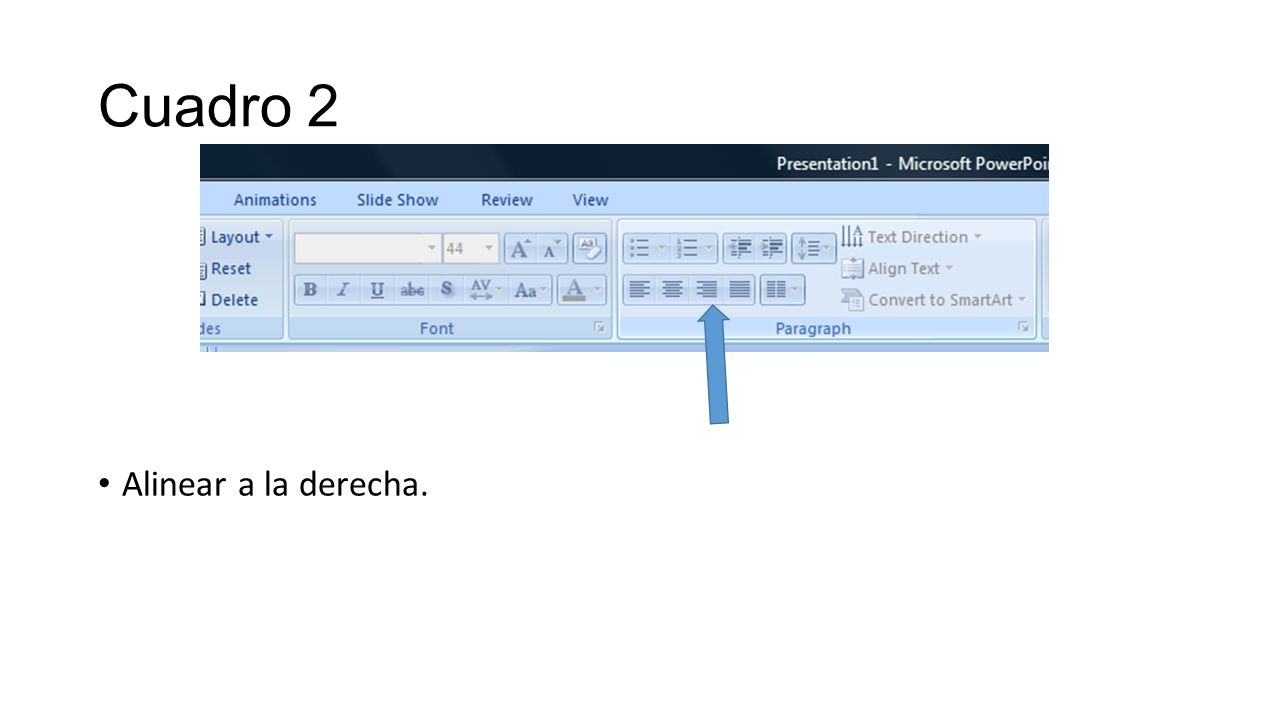Apply Italic text formatting

(x=343, y=290)
